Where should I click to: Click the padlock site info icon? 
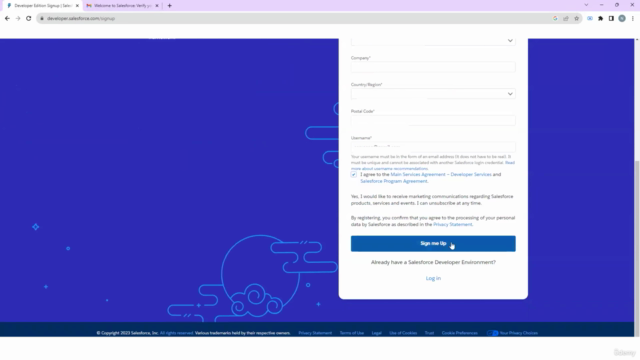(x=42, y=18)
